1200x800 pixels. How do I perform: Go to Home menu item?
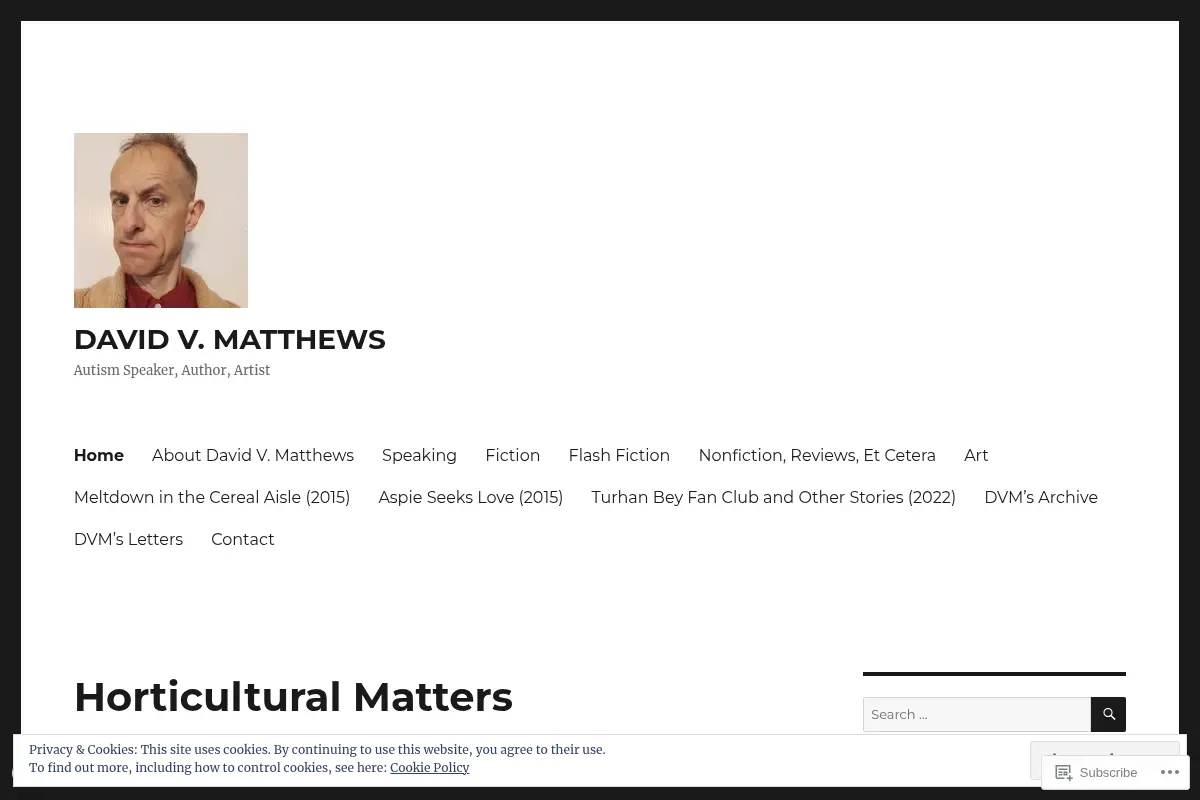(99, 455)
